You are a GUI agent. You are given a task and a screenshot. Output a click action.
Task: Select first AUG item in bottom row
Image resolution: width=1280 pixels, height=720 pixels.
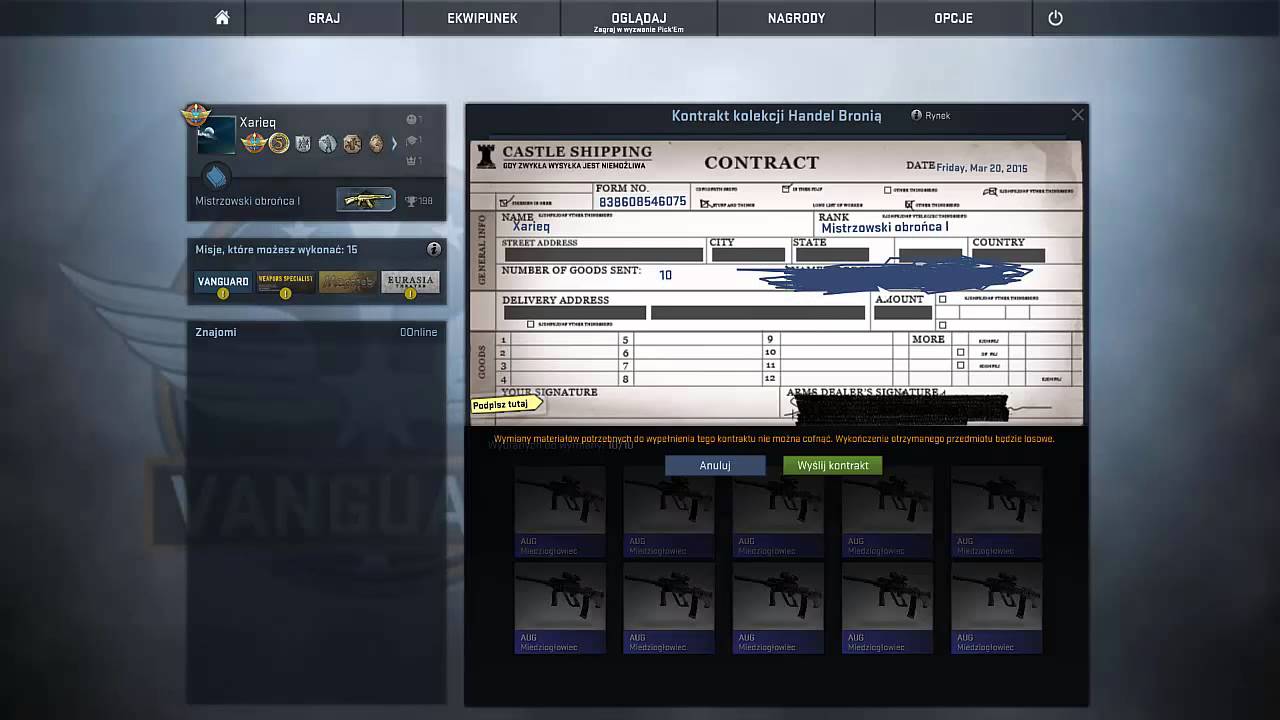tap(560, 608)
